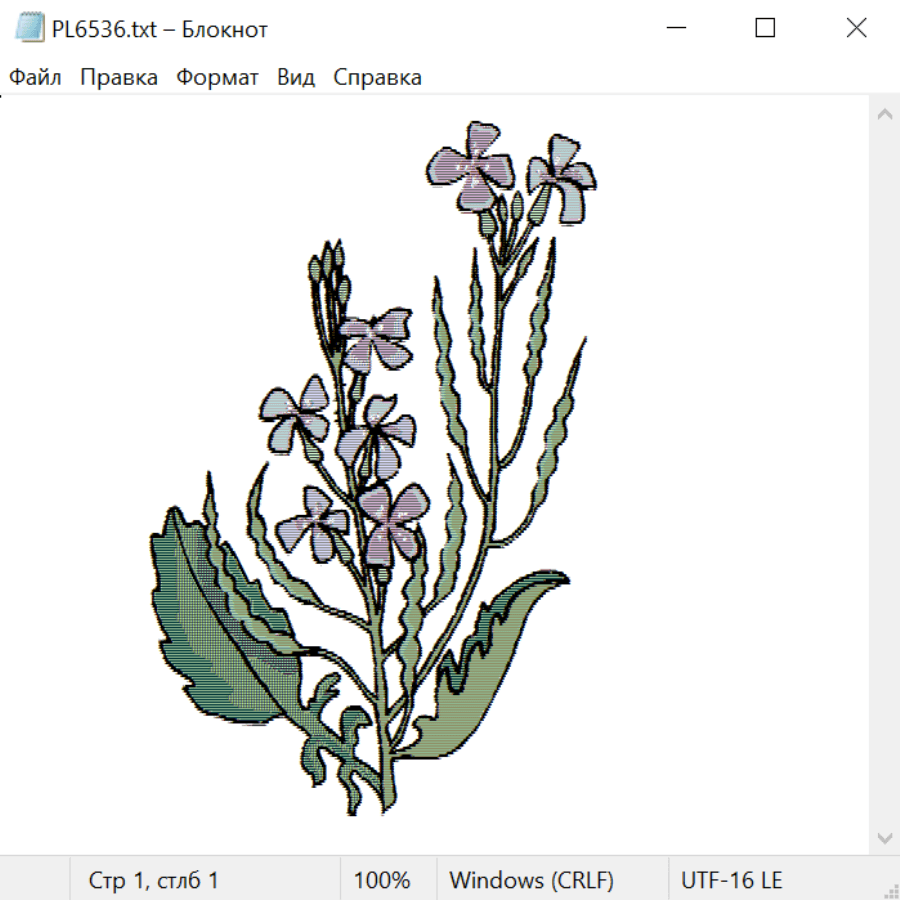
Task: Open the Формат menu
Action: click(x=217, y=77)
